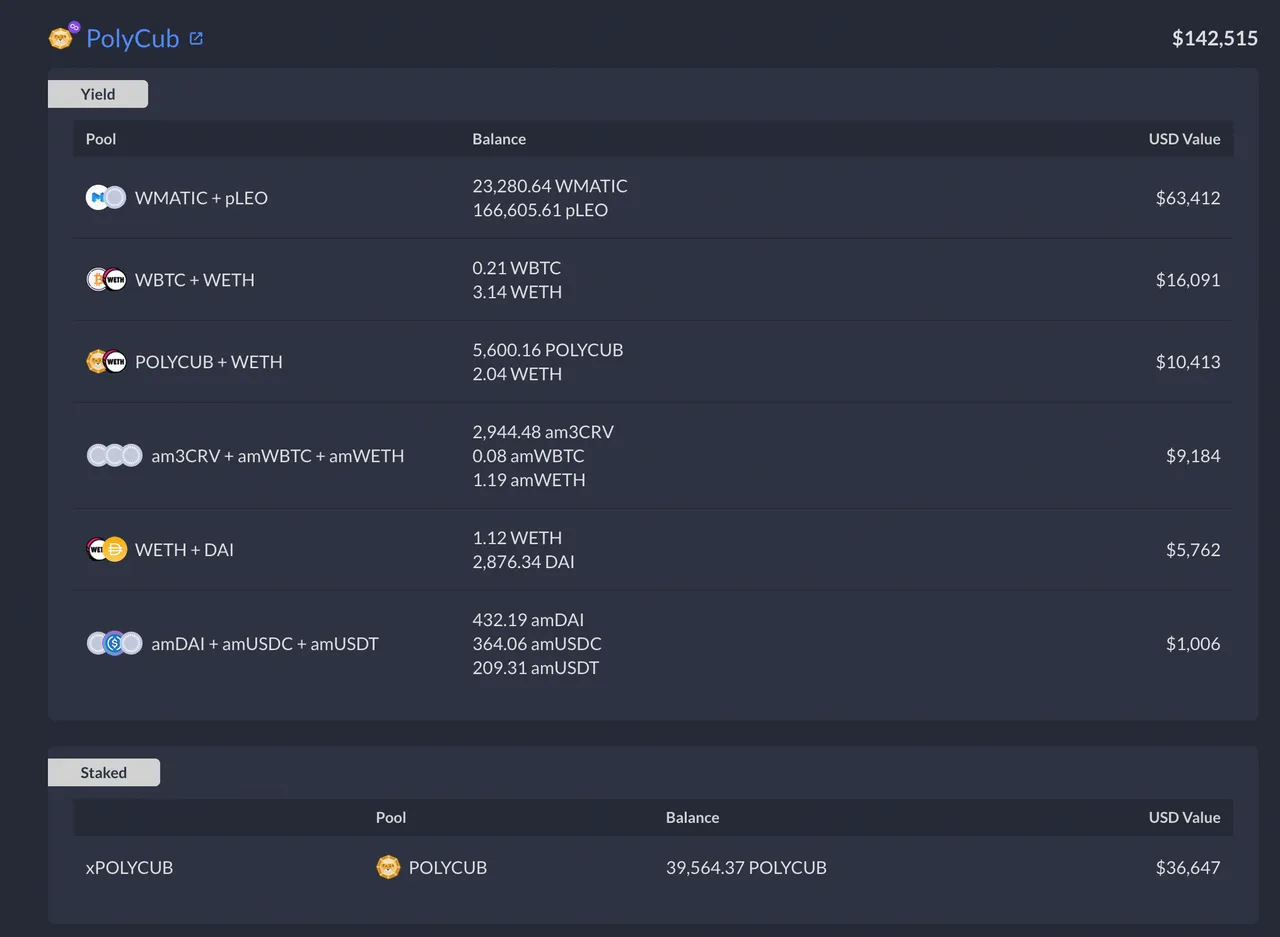Image resolution: width=1280 pixels, height=937 pixels.
Task: Click amDAI + amUSDC + amUSDT pool name
Action: (265, 644)
